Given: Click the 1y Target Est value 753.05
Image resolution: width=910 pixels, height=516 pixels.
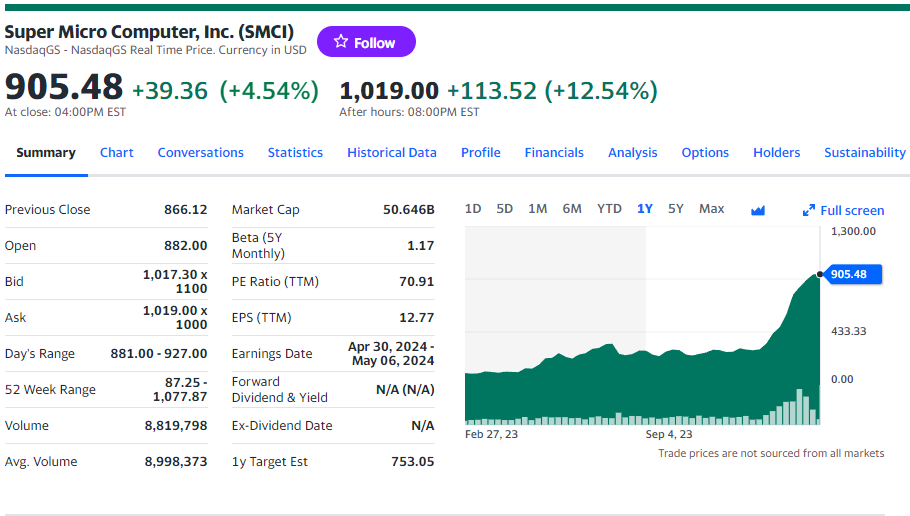Looking at the screenshot, I should pyautogui.click(x=413, y=461).
